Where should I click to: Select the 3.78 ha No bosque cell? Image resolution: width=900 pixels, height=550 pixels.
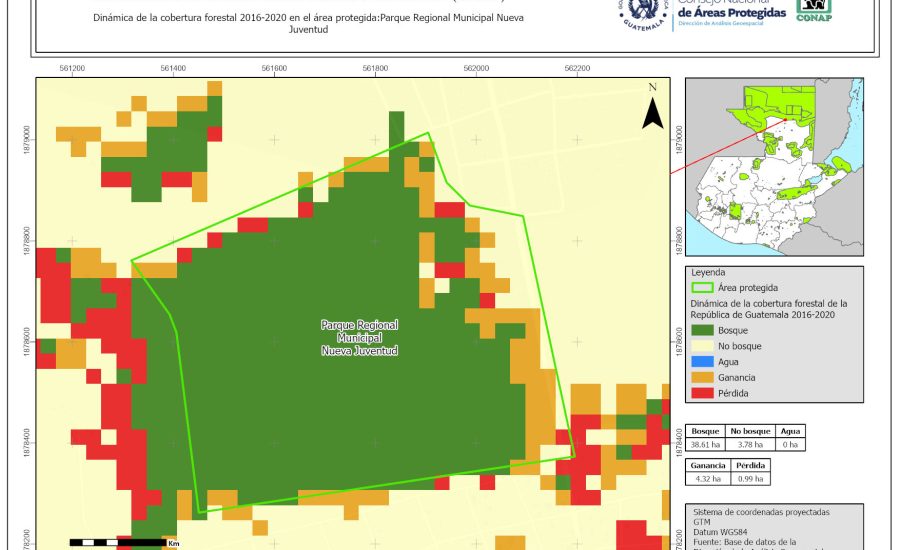[750, 444]
